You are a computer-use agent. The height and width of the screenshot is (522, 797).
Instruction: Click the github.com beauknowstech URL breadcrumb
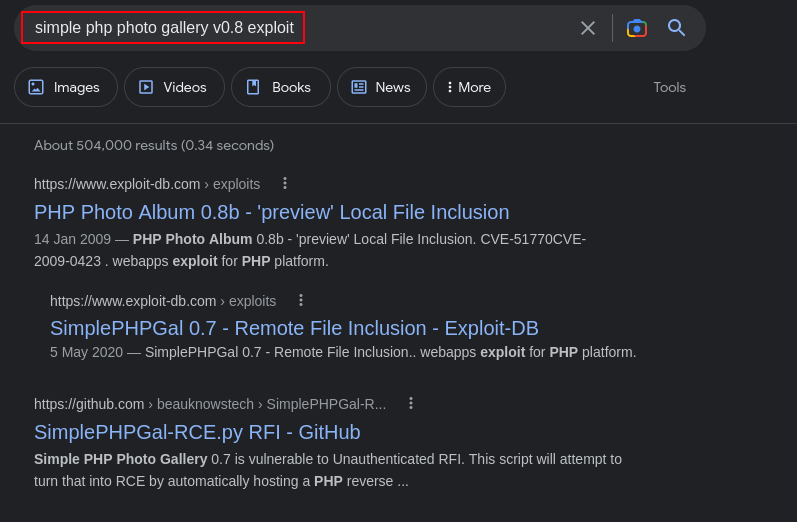click(x=210, y=404)
